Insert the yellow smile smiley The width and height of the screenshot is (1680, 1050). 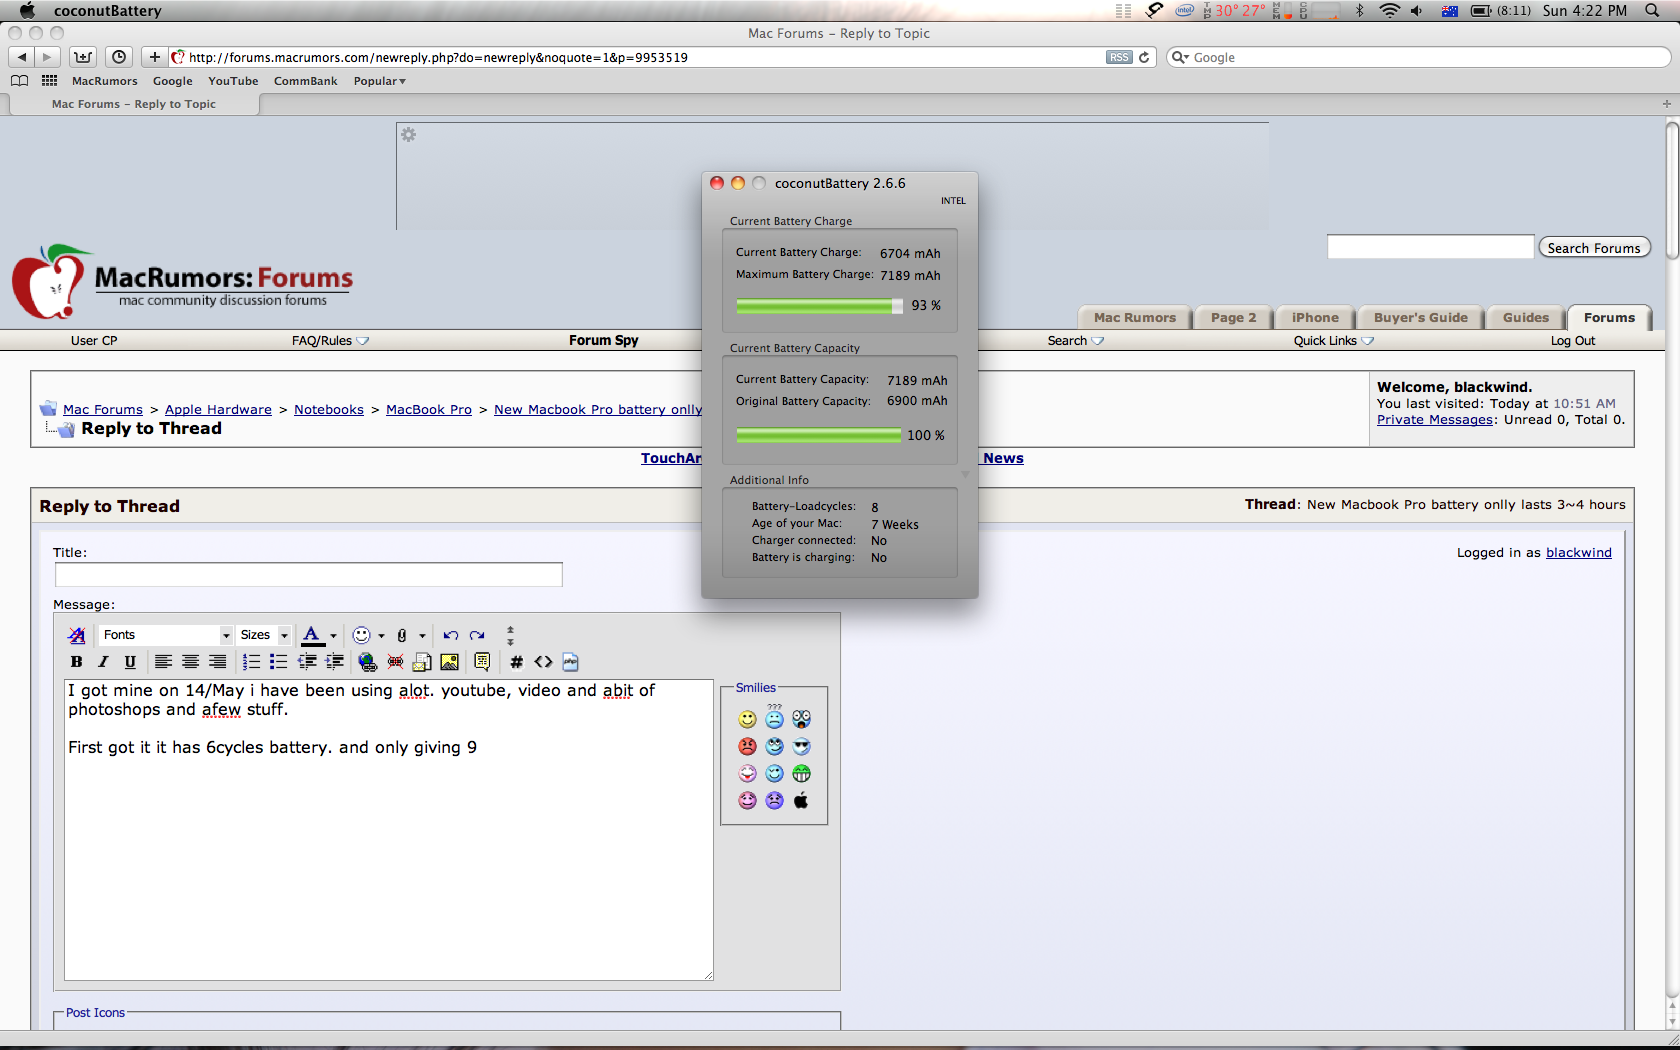coord(747,719)
